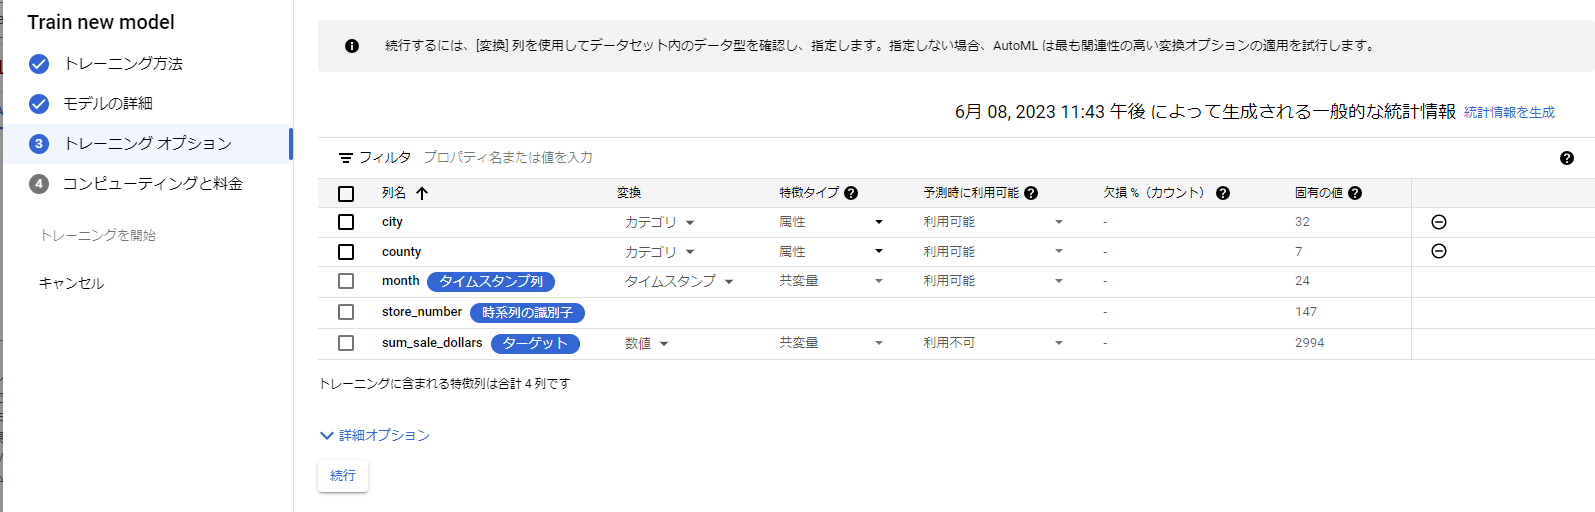
Task: Click 統計情報を生成 link
Action: (1509, 113)
